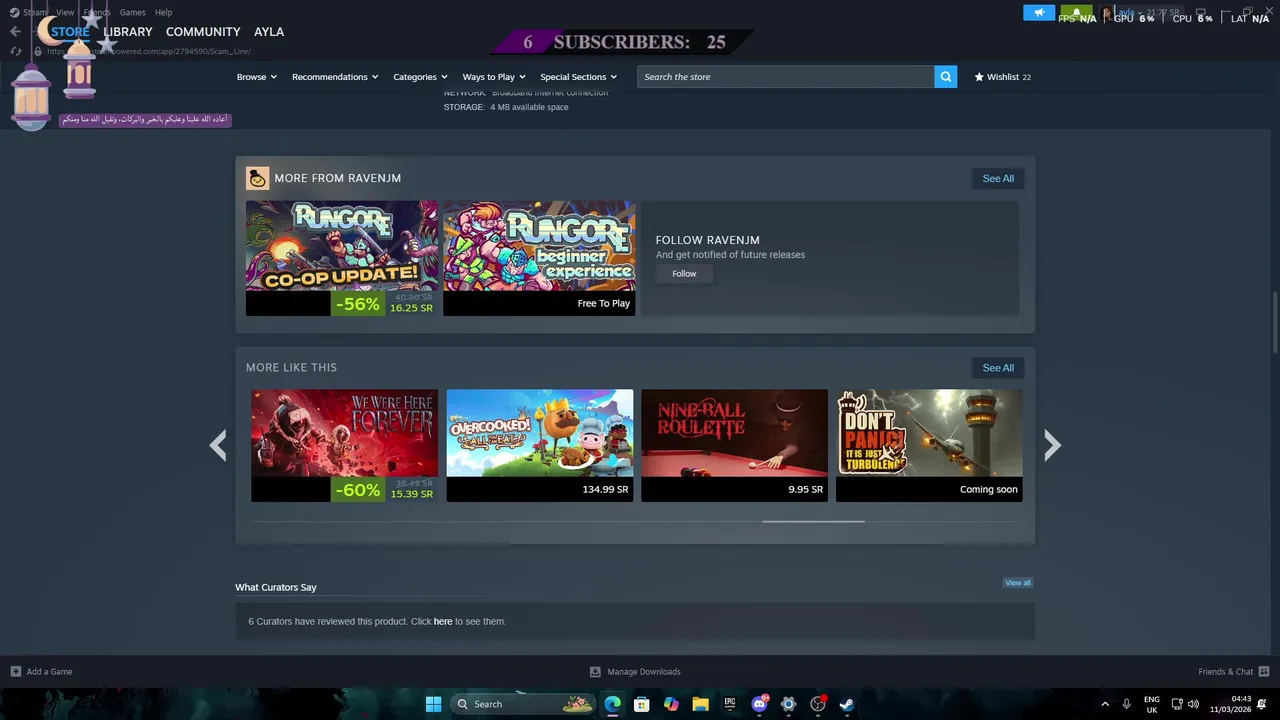
Task: Click the page reload icon
Action: pyautogui.click(x=16, y=51)
